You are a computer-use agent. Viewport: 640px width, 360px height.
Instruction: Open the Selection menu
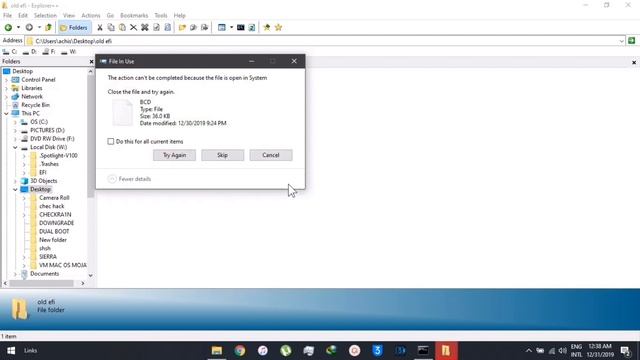point(45,16)
